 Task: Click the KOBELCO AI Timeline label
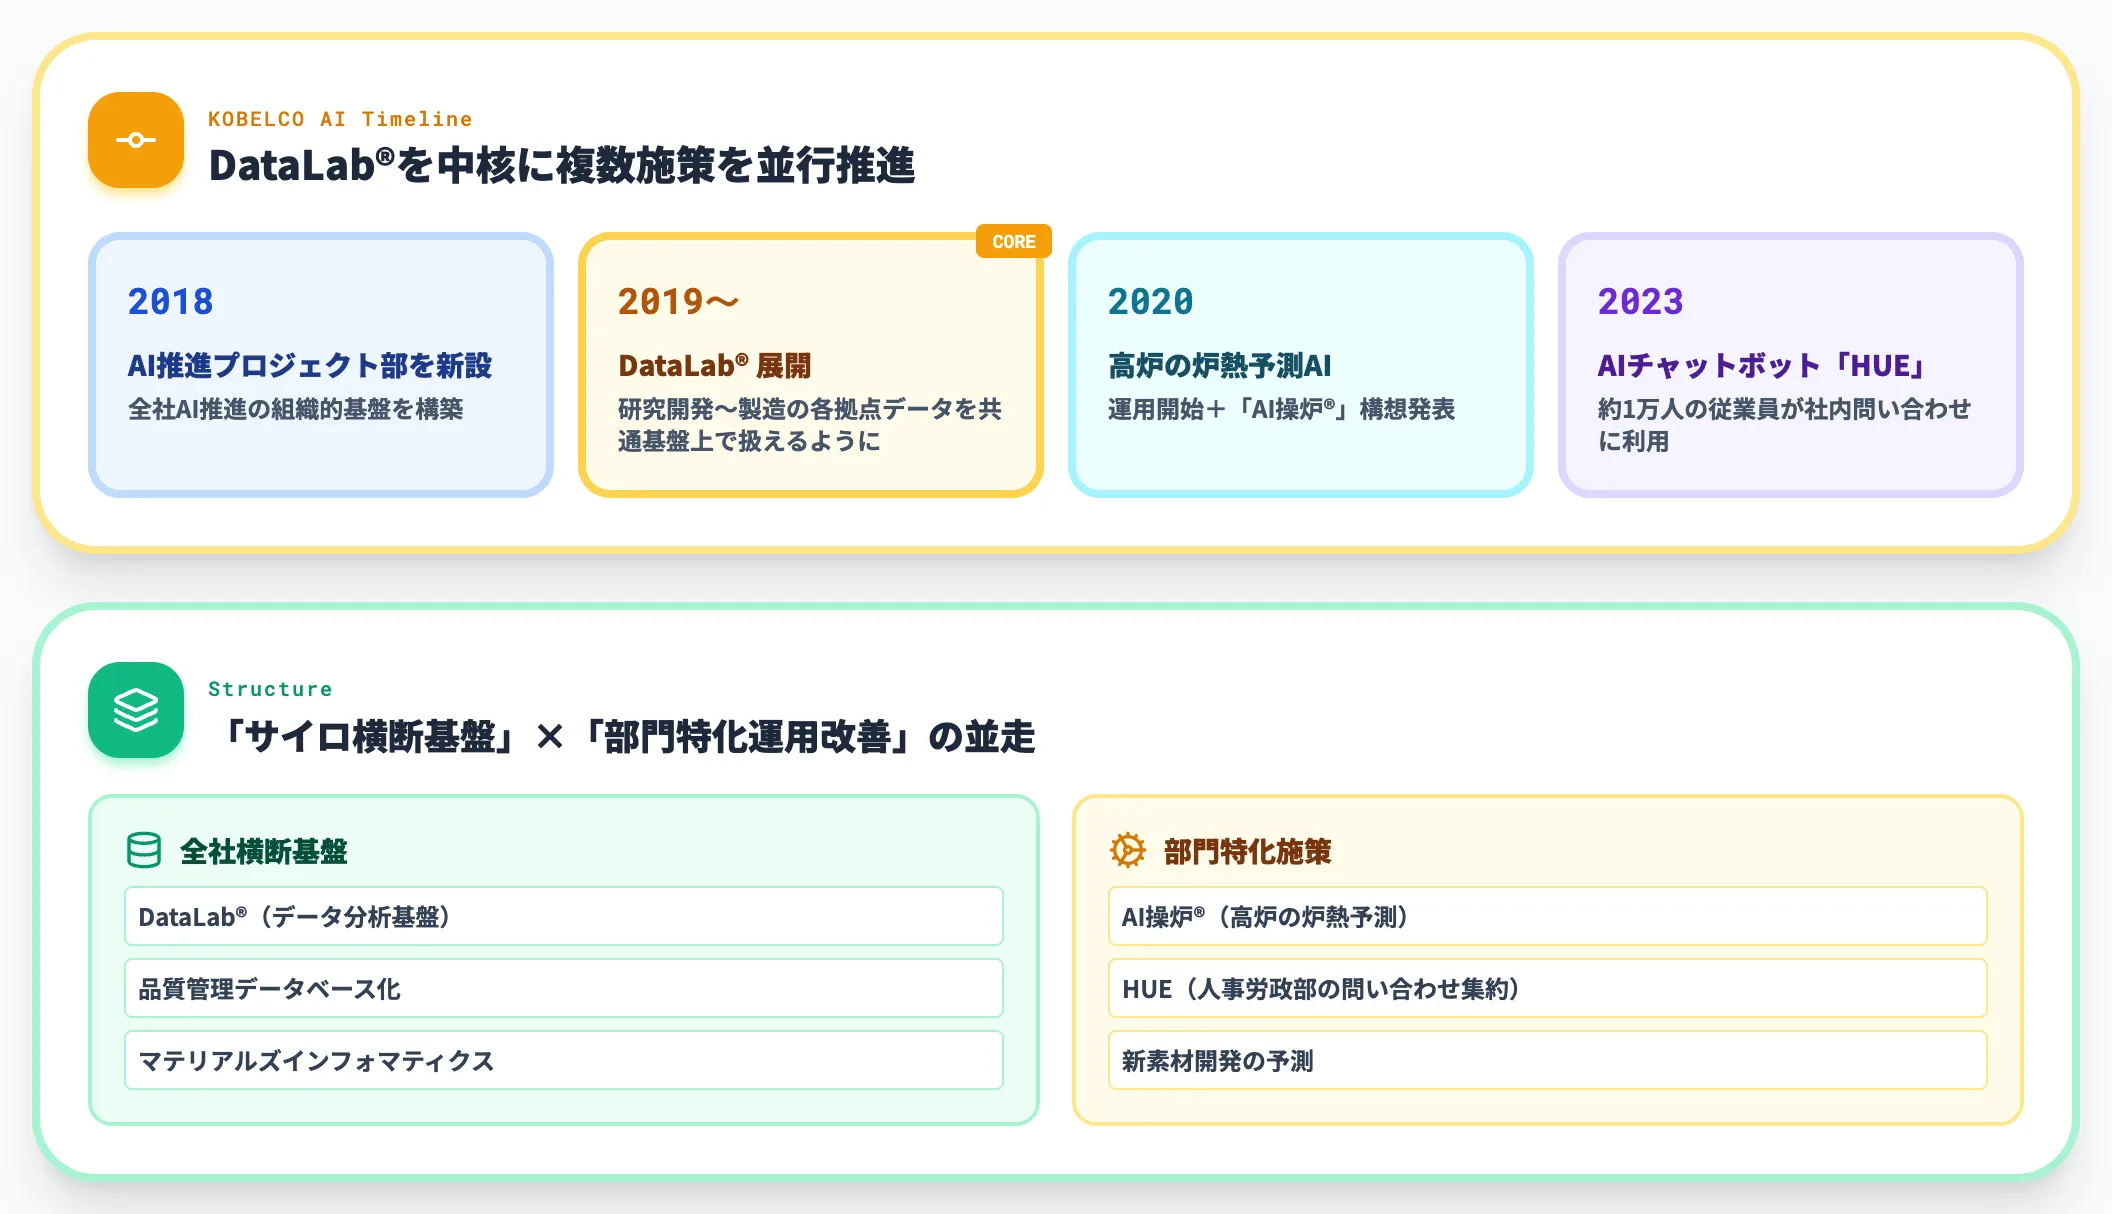click(x=340, y=119)
